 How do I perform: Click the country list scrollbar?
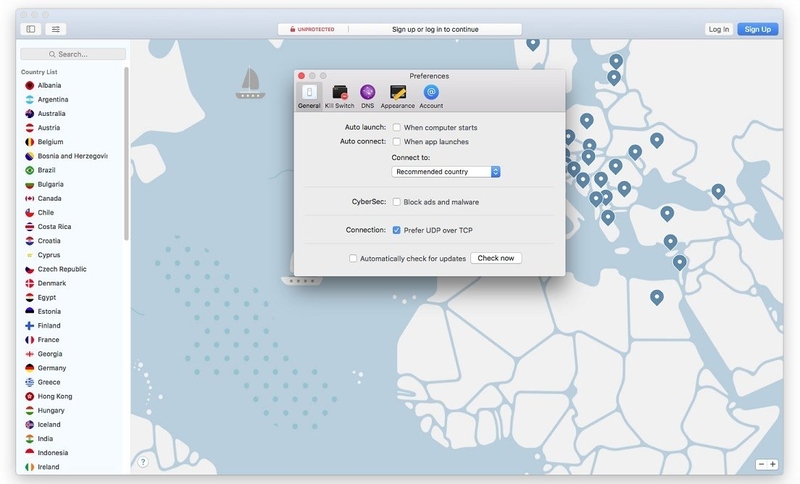[126, 153]
